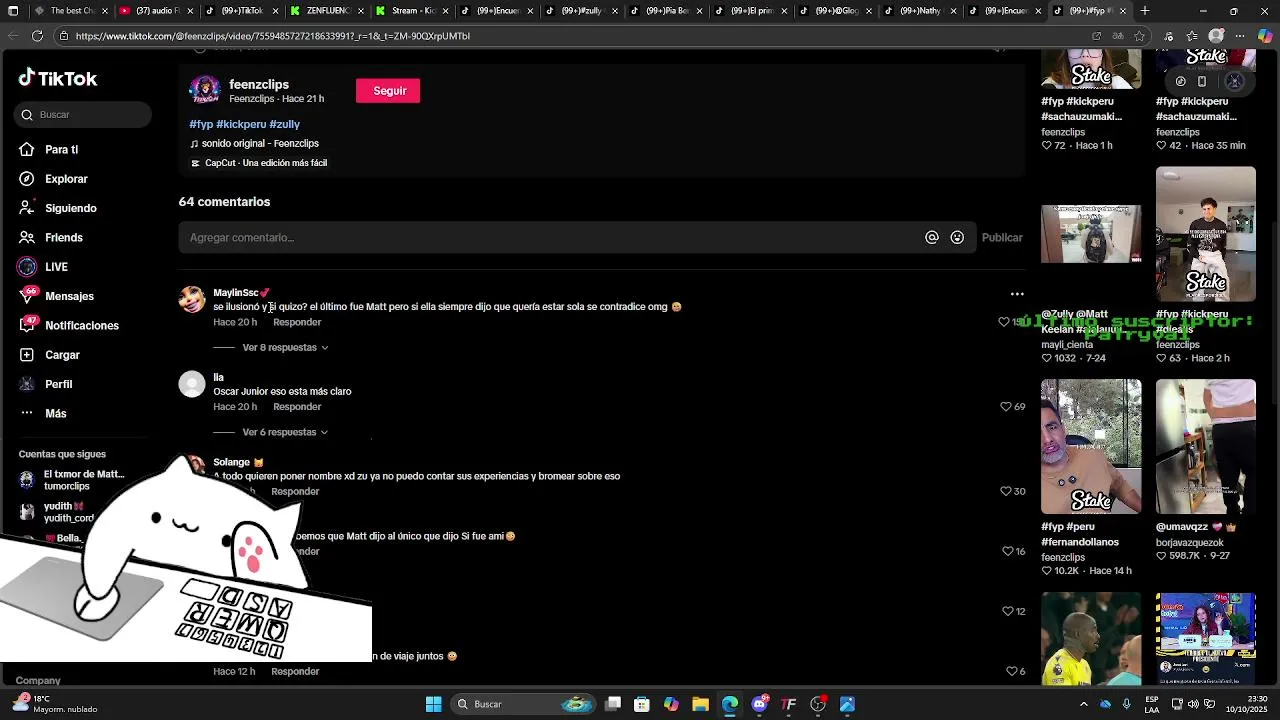Reload the page in browser
The width and height of the screenshot is (1280, 720).
coord(37,36)
